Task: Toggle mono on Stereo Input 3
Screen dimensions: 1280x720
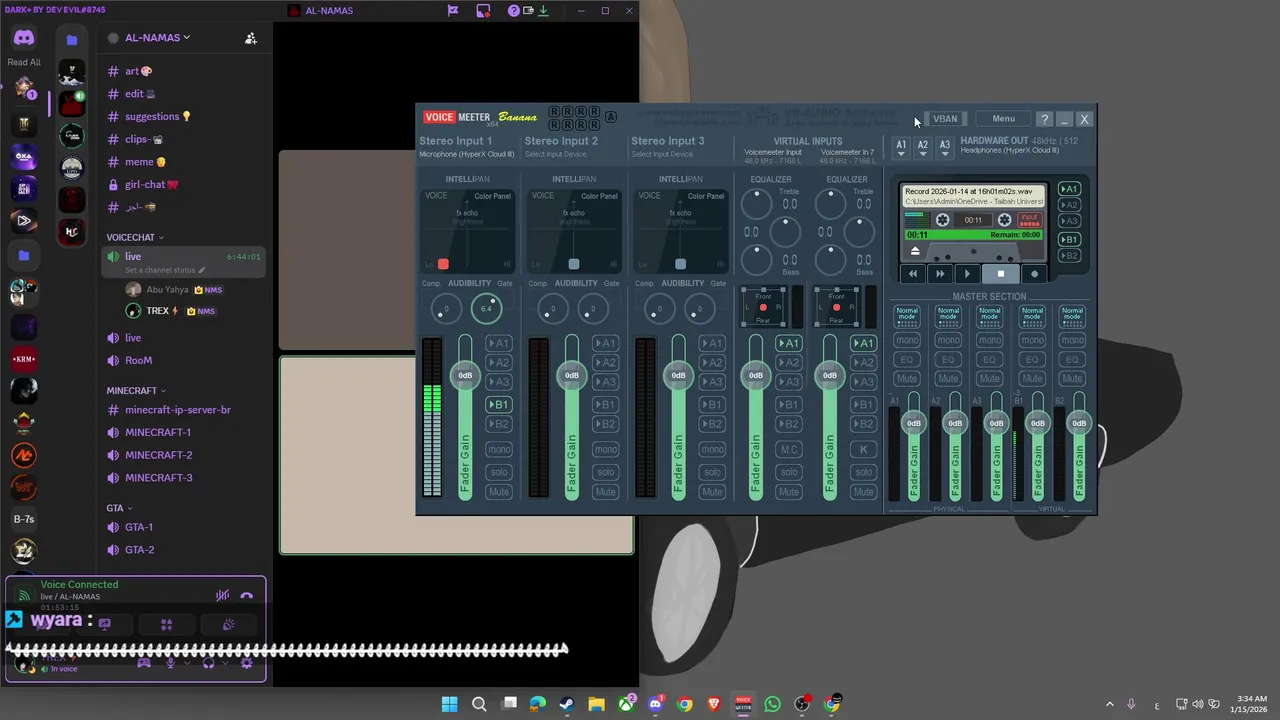Action: [712, 449]
